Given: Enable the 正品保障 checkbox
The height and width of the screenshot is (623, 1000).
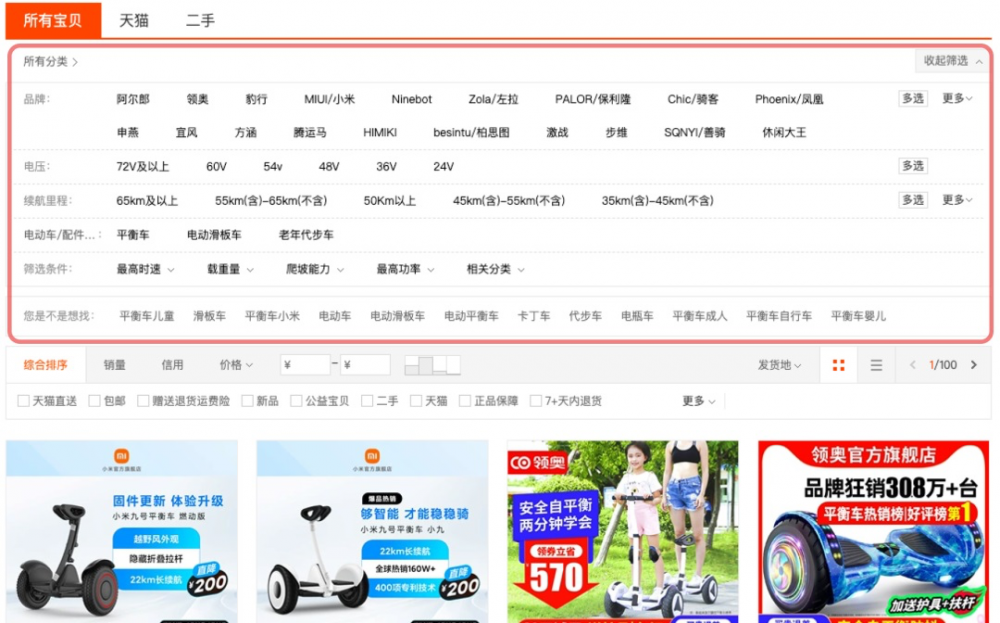Looking at the screenshot, I should coord(465,400).
